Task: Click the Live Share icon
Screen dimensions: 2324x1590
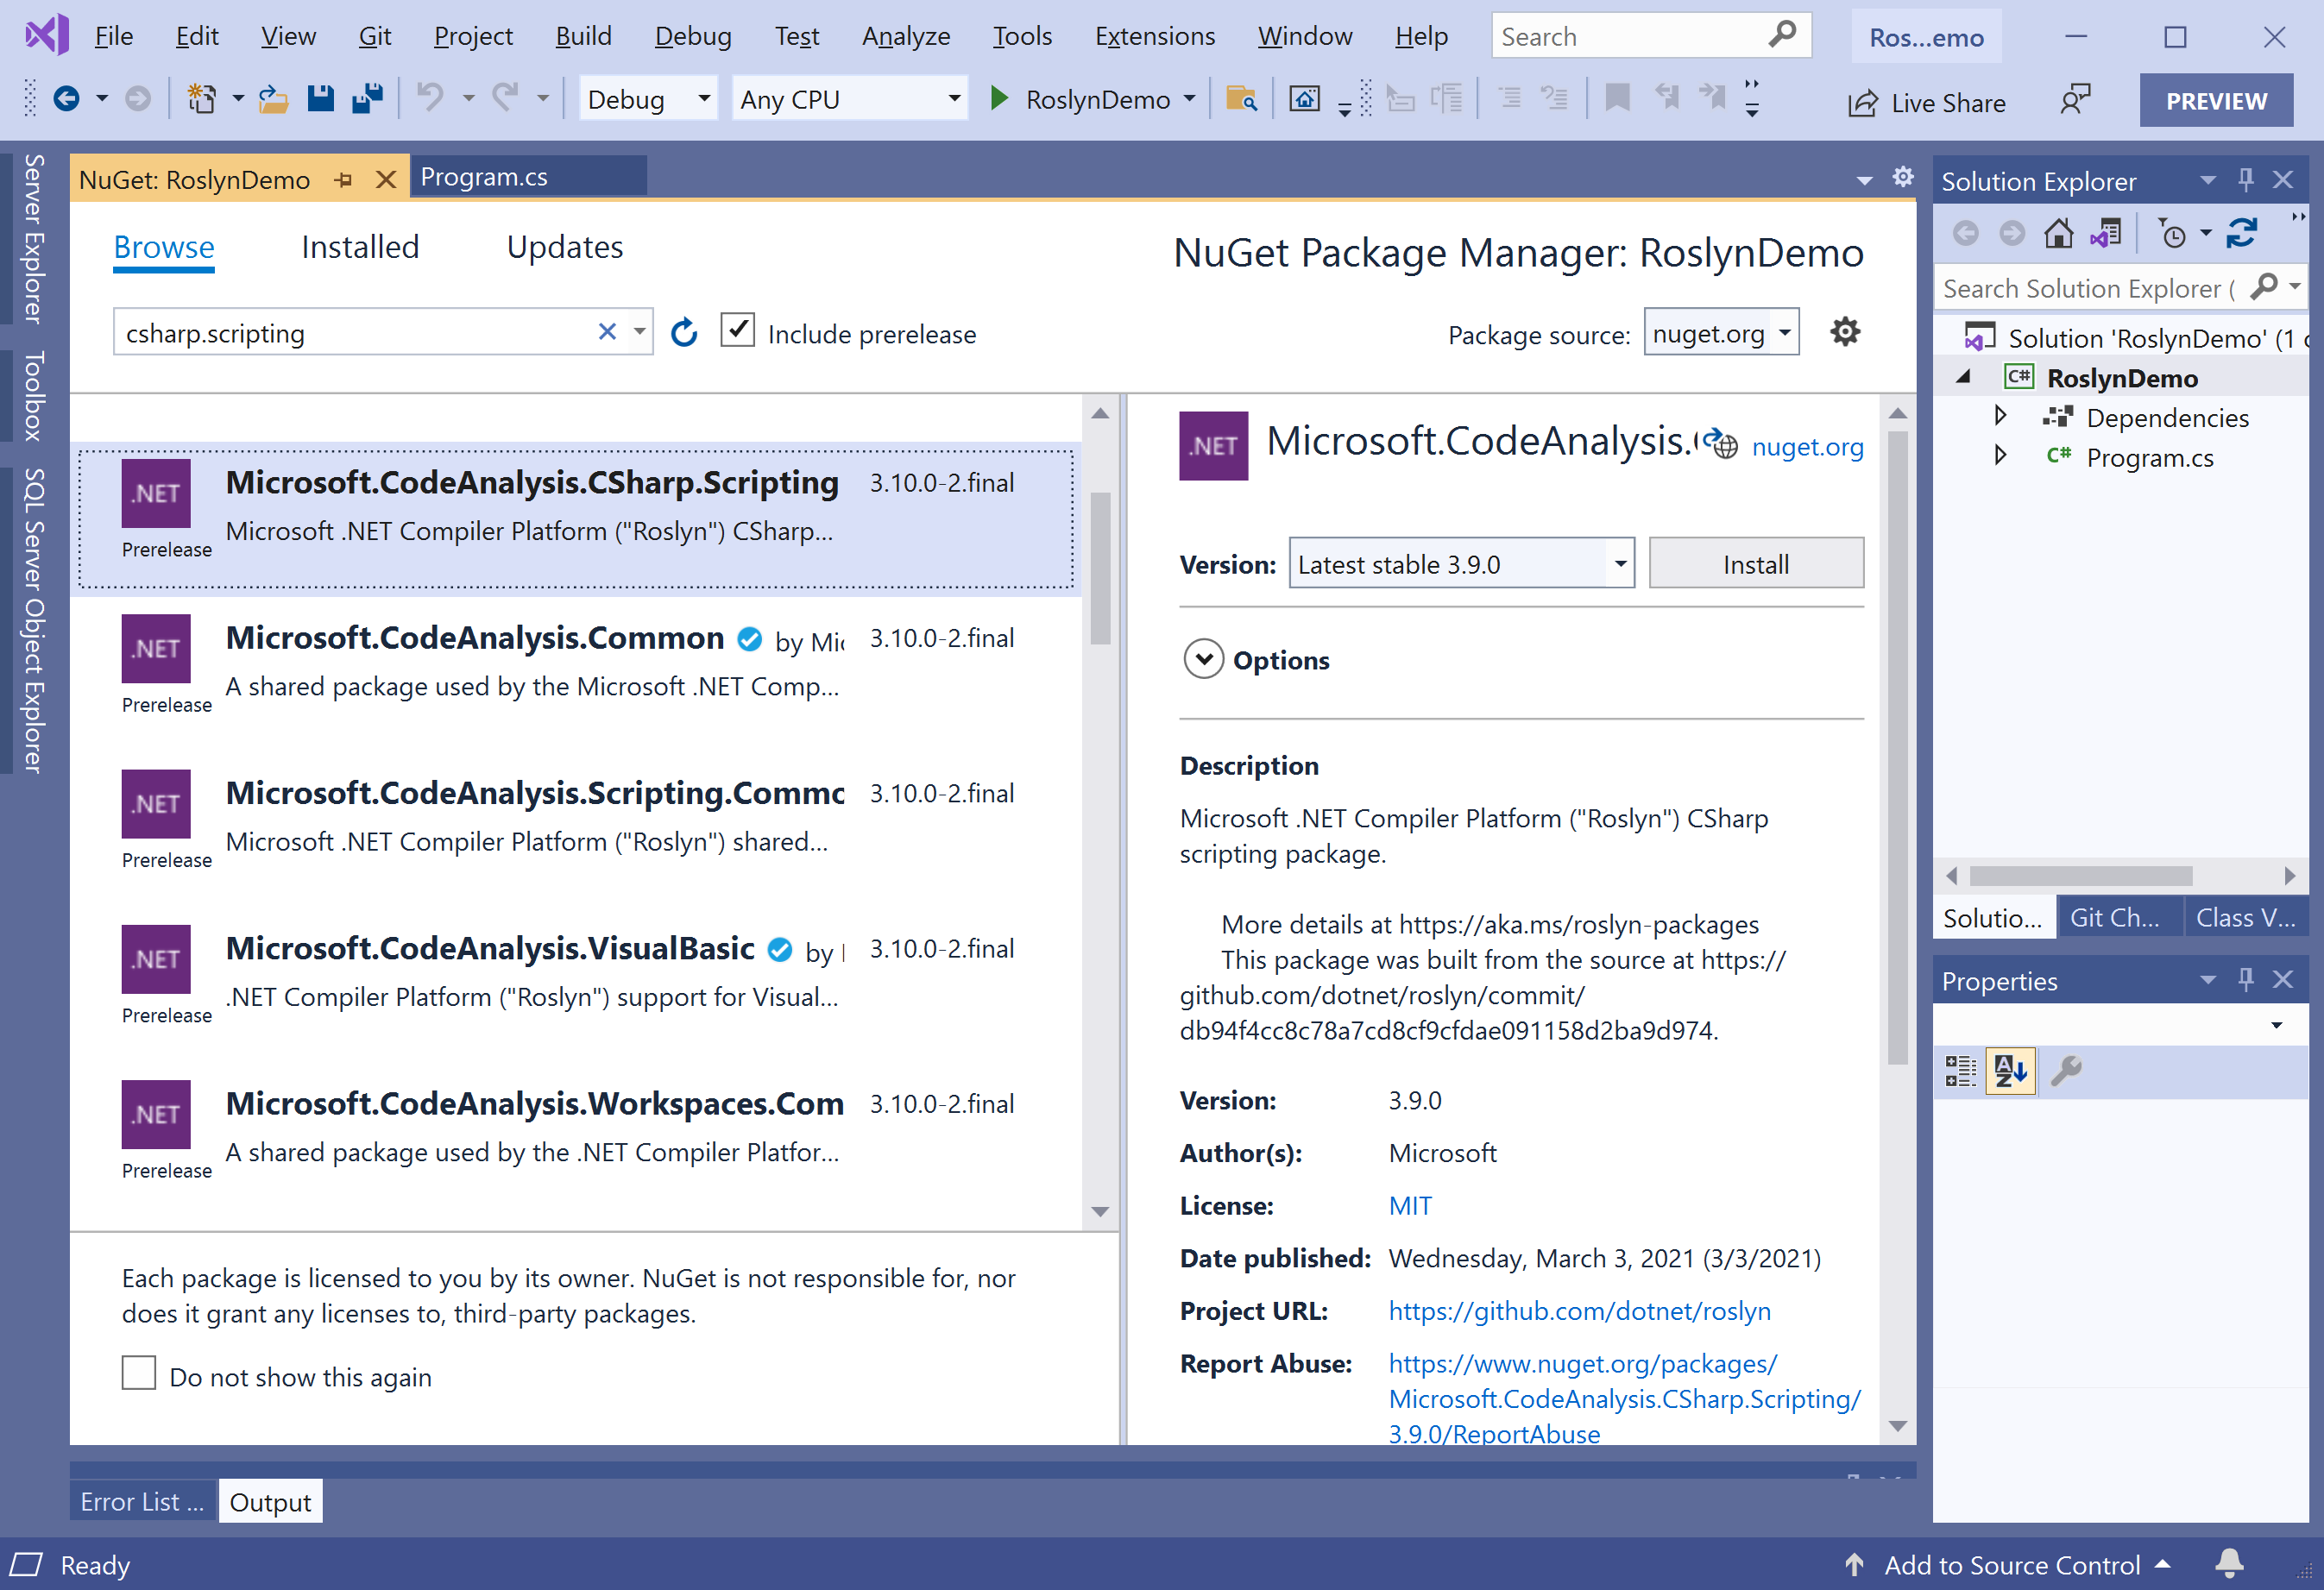Action: coord(1863,102)
